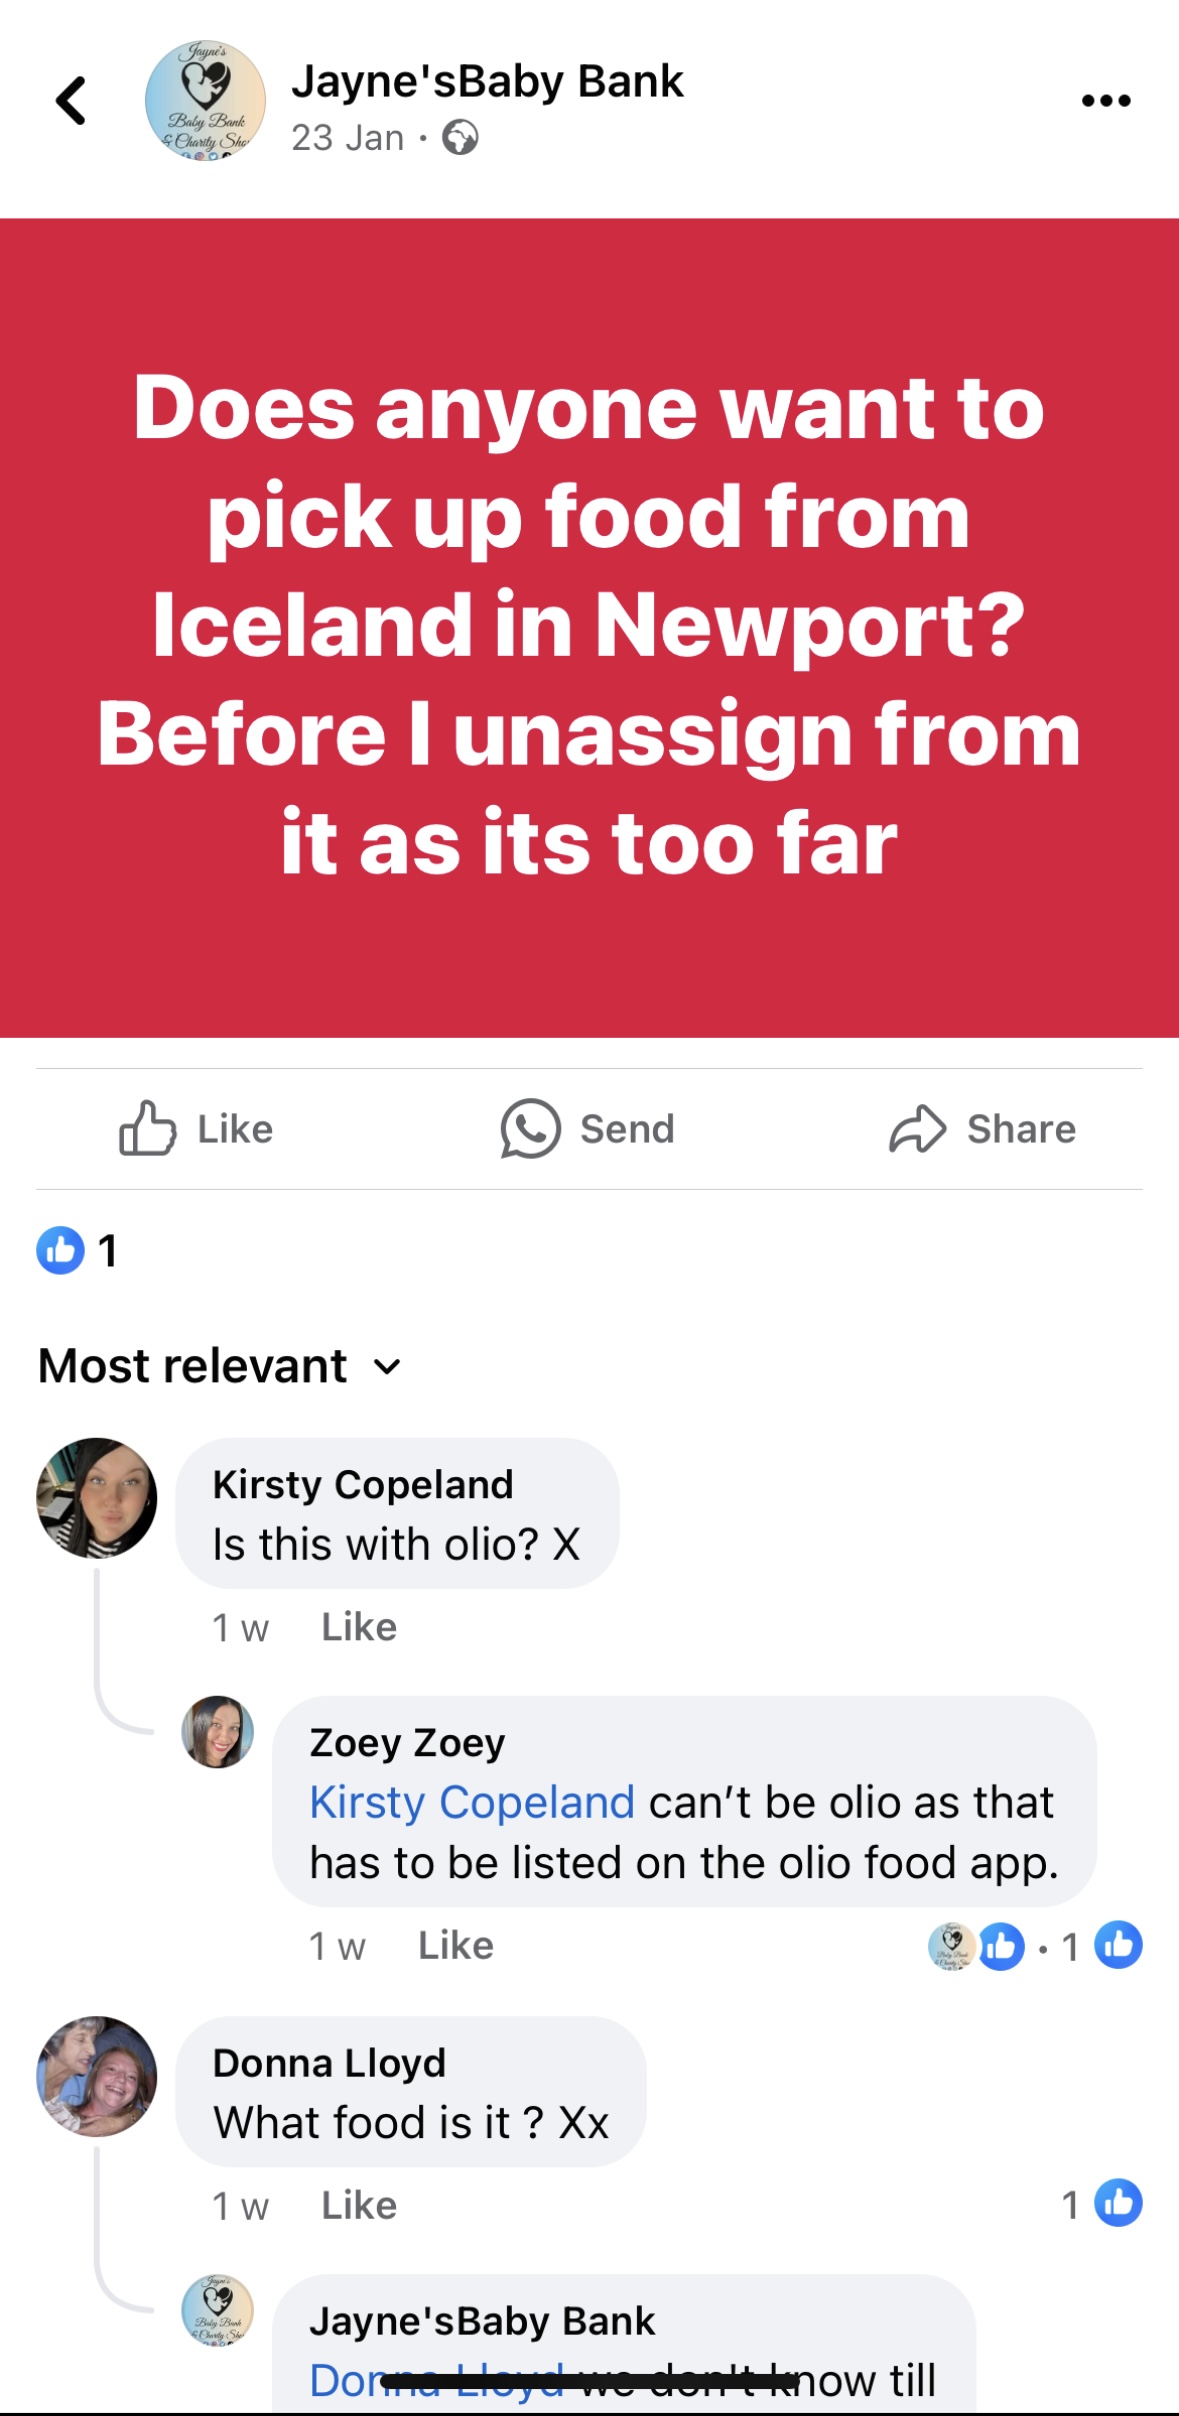
Task: Tap the Share arrow icon
Action: pos(917,1129)
